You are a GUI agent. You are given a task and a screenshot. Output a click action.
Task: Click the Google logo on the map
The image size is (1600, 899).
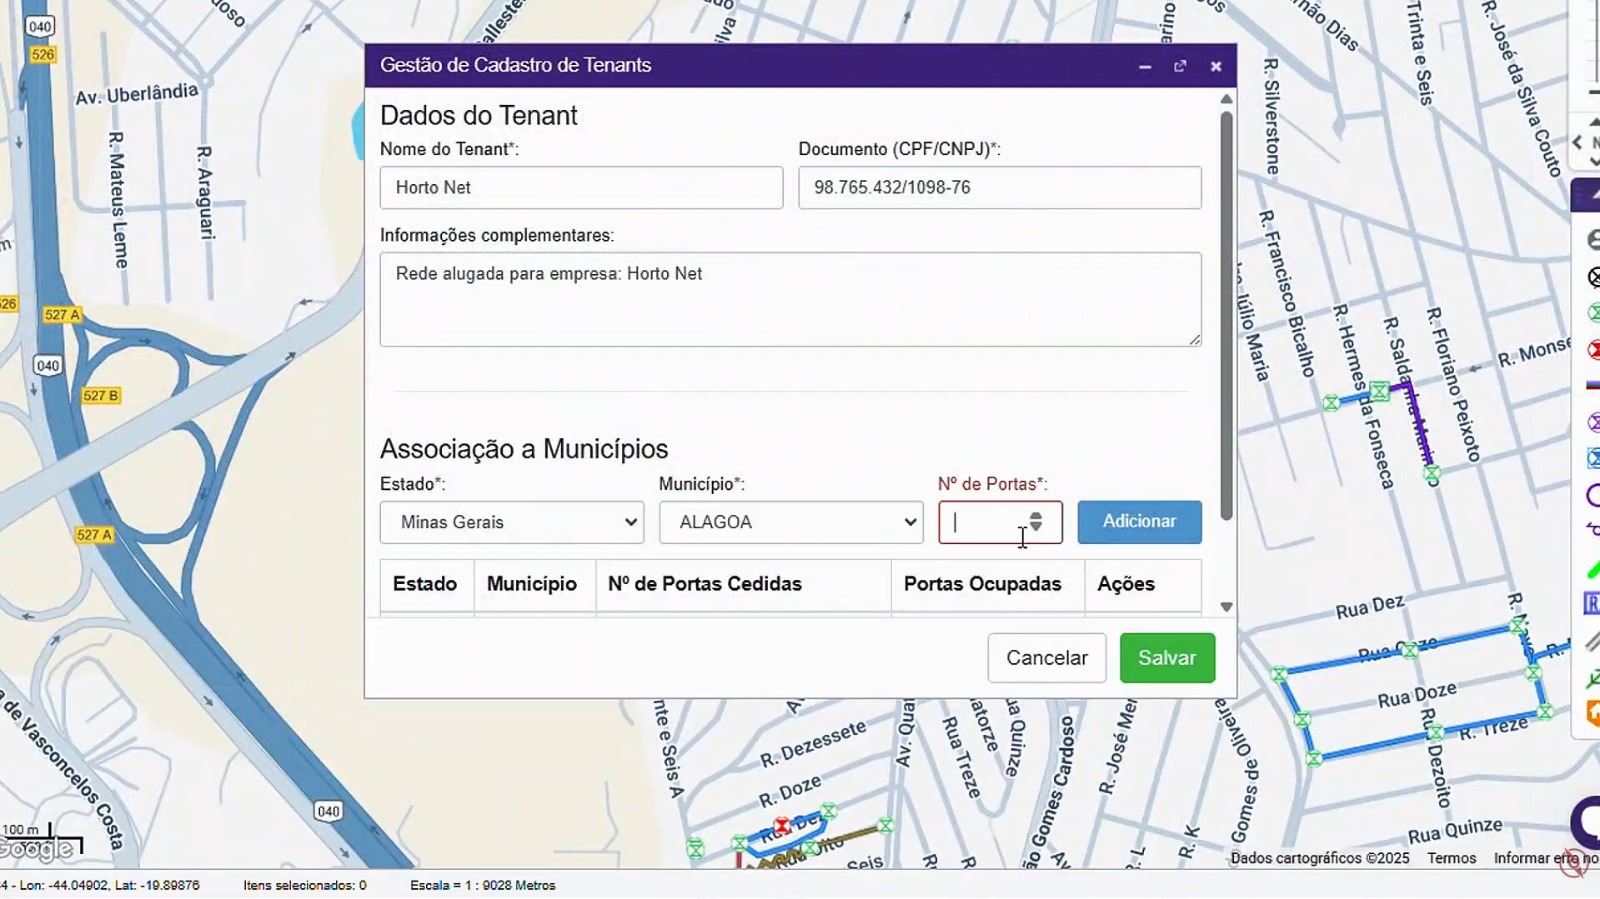[36, 850]
